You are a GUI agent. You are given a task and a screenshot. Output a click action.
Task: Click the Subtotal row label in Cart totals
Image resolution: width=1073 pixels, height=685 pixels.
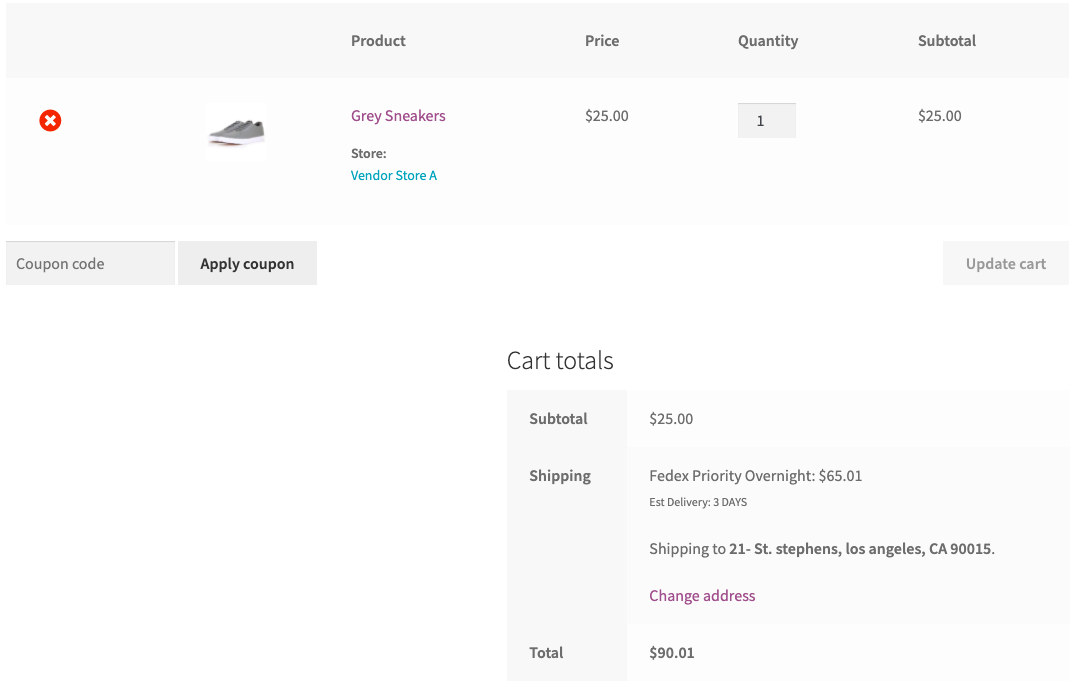coord(558,419)
